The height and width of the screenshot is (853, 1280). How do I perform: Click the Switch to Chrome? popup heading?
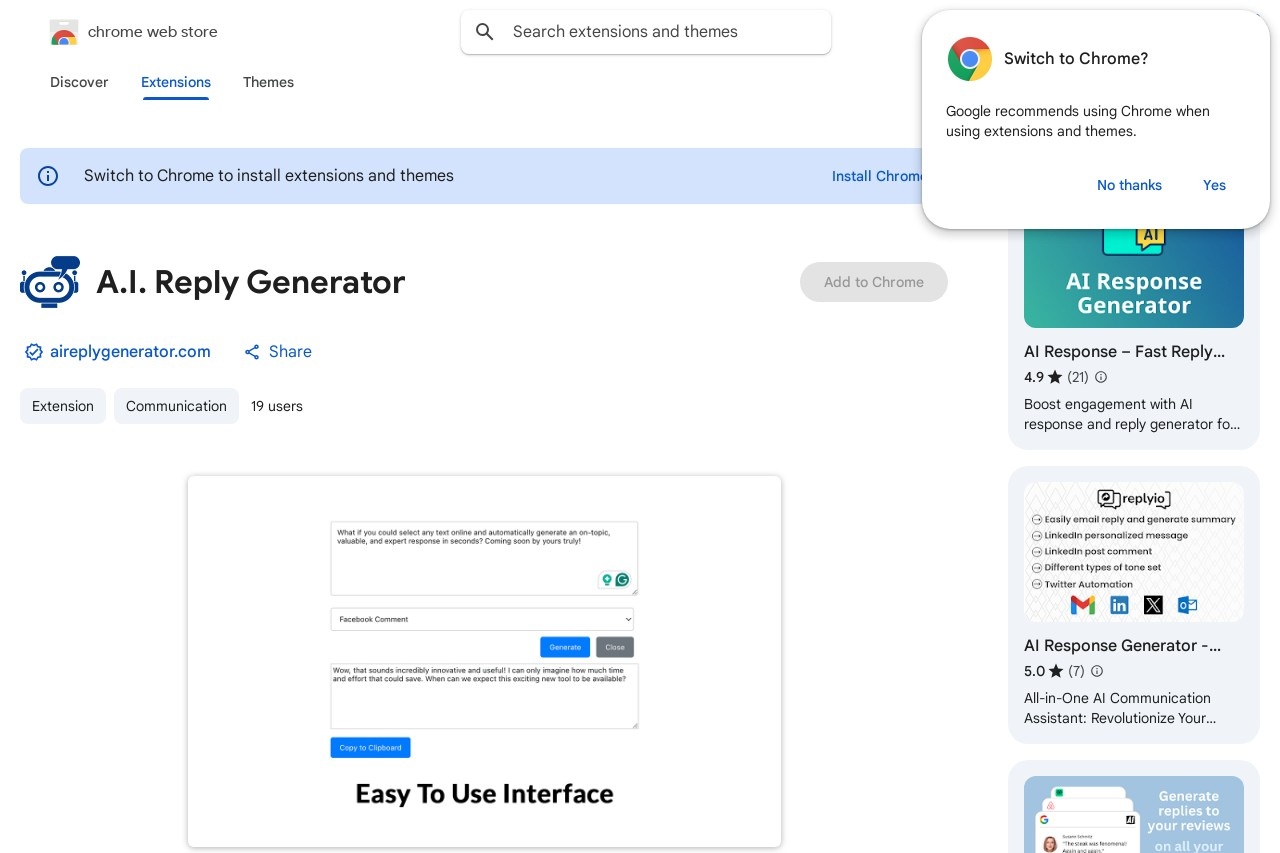1076,59
